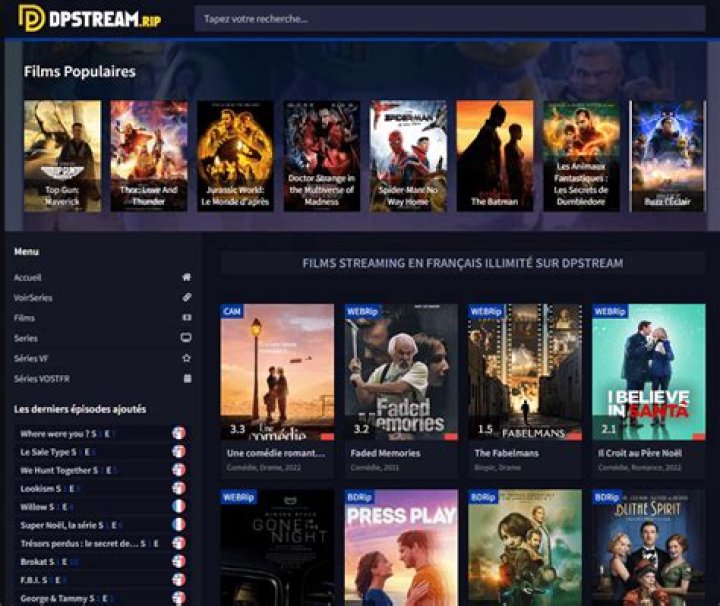Click the flag icon beside Trésors perdus

[x=179, y=543]
